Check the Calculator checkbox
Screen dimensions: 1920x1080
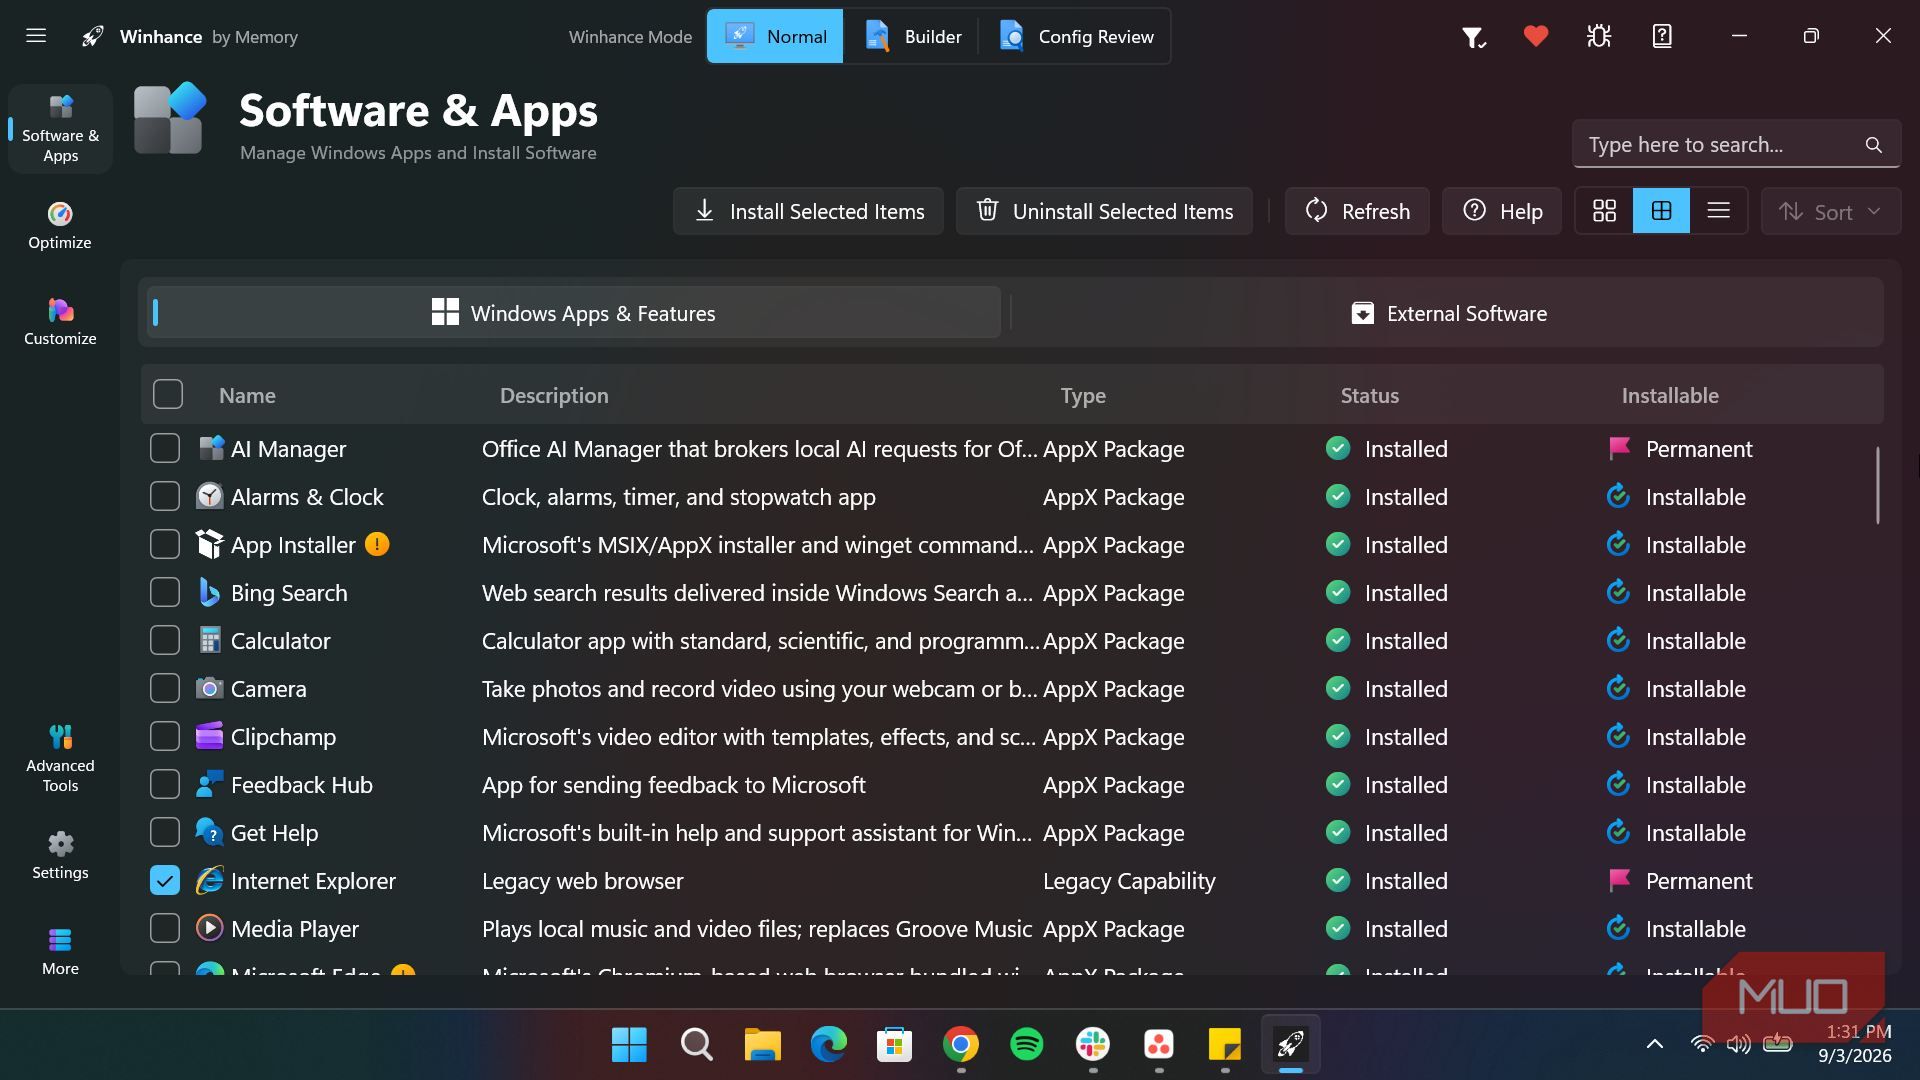165,640
